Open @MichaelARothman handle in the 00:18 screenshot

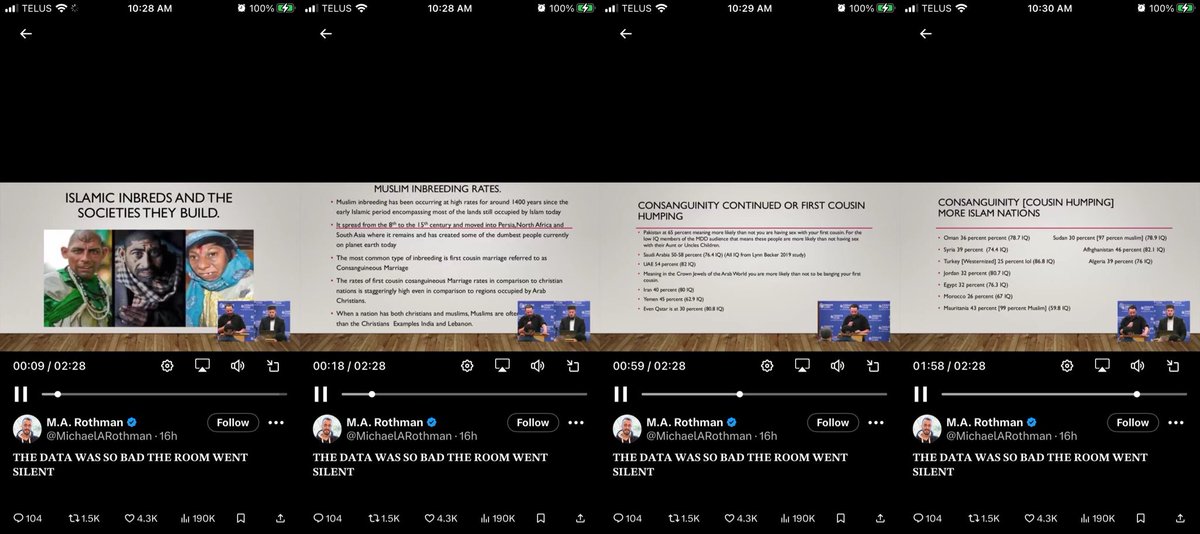point(399,436)
